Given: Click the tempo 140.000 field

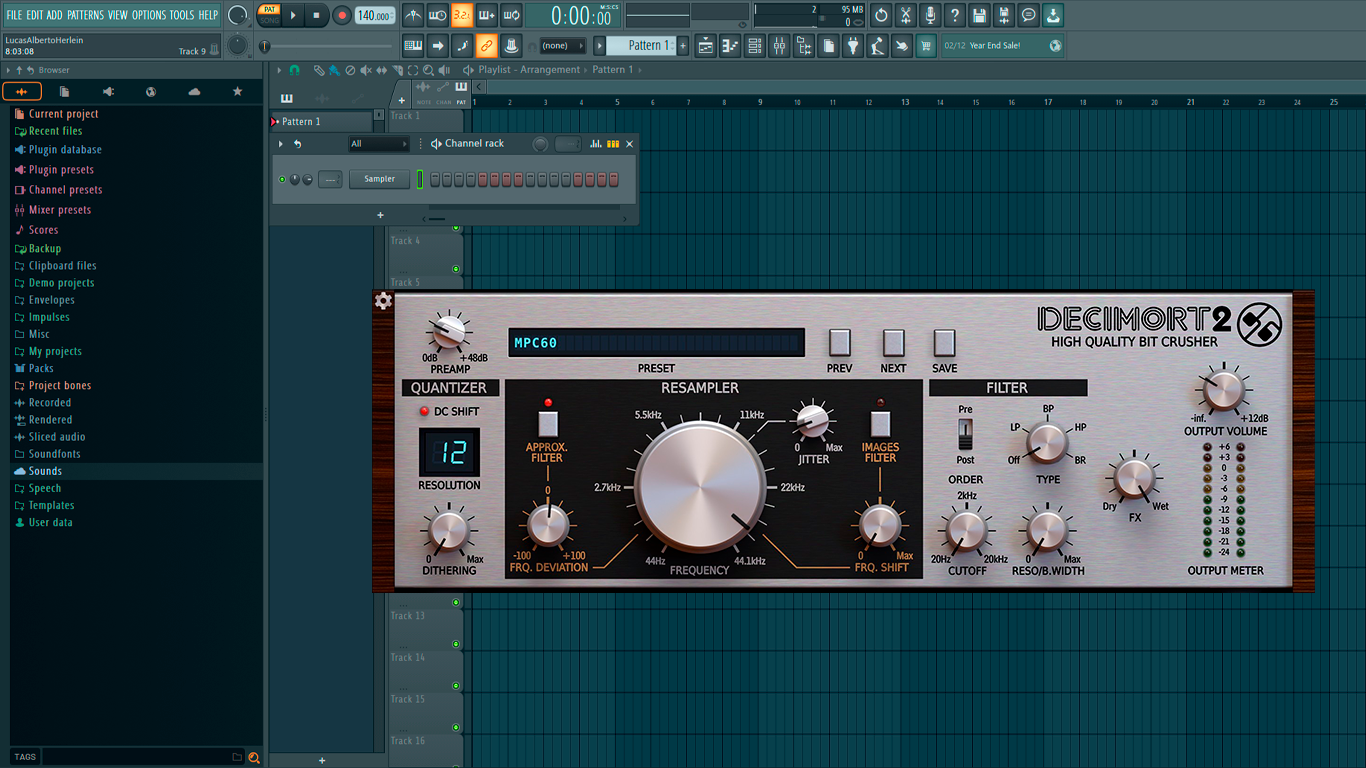Looking at the screenshot, I should tap(375, 15).
